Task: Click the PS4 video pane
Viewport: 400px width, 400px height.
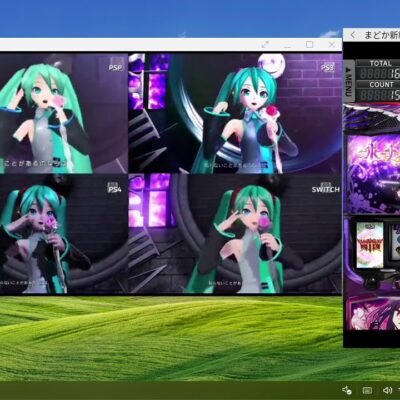Action: [64, 233]
